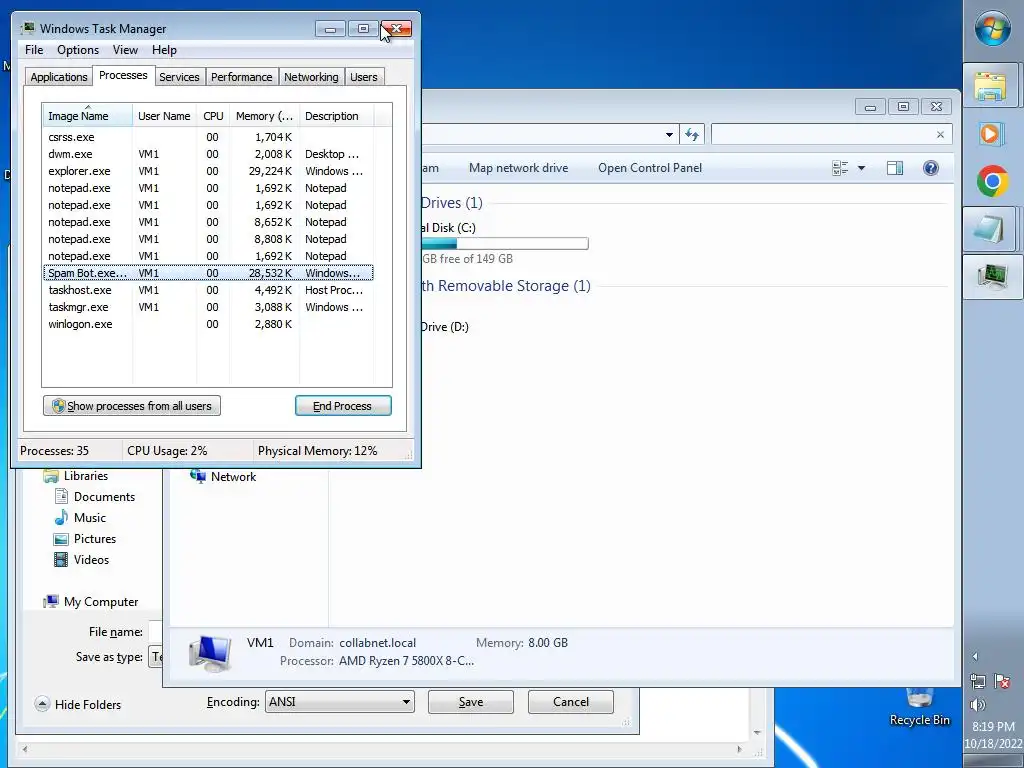Click Open Control Panel in the Explorer toolbar

click(x=650, y=168)
